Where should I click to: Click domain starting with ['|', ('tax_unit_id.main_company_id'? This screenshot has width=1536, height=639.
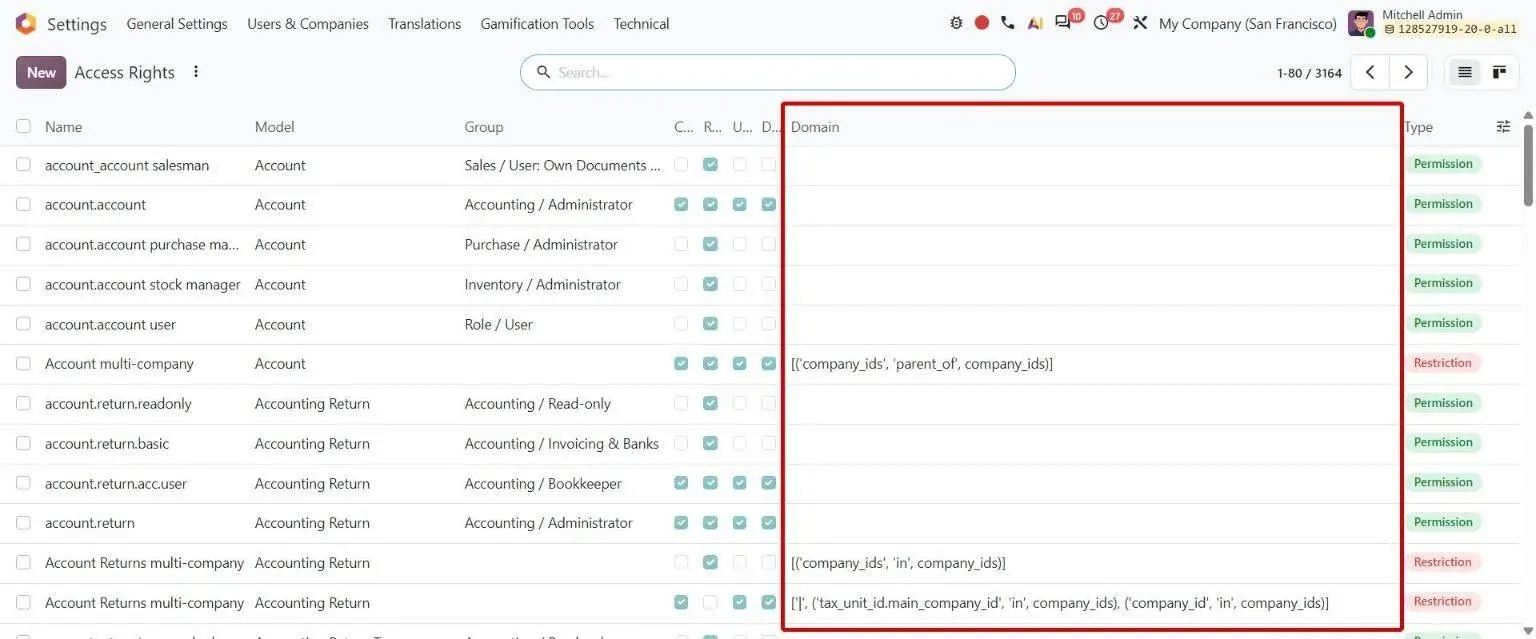(1060, 603)
